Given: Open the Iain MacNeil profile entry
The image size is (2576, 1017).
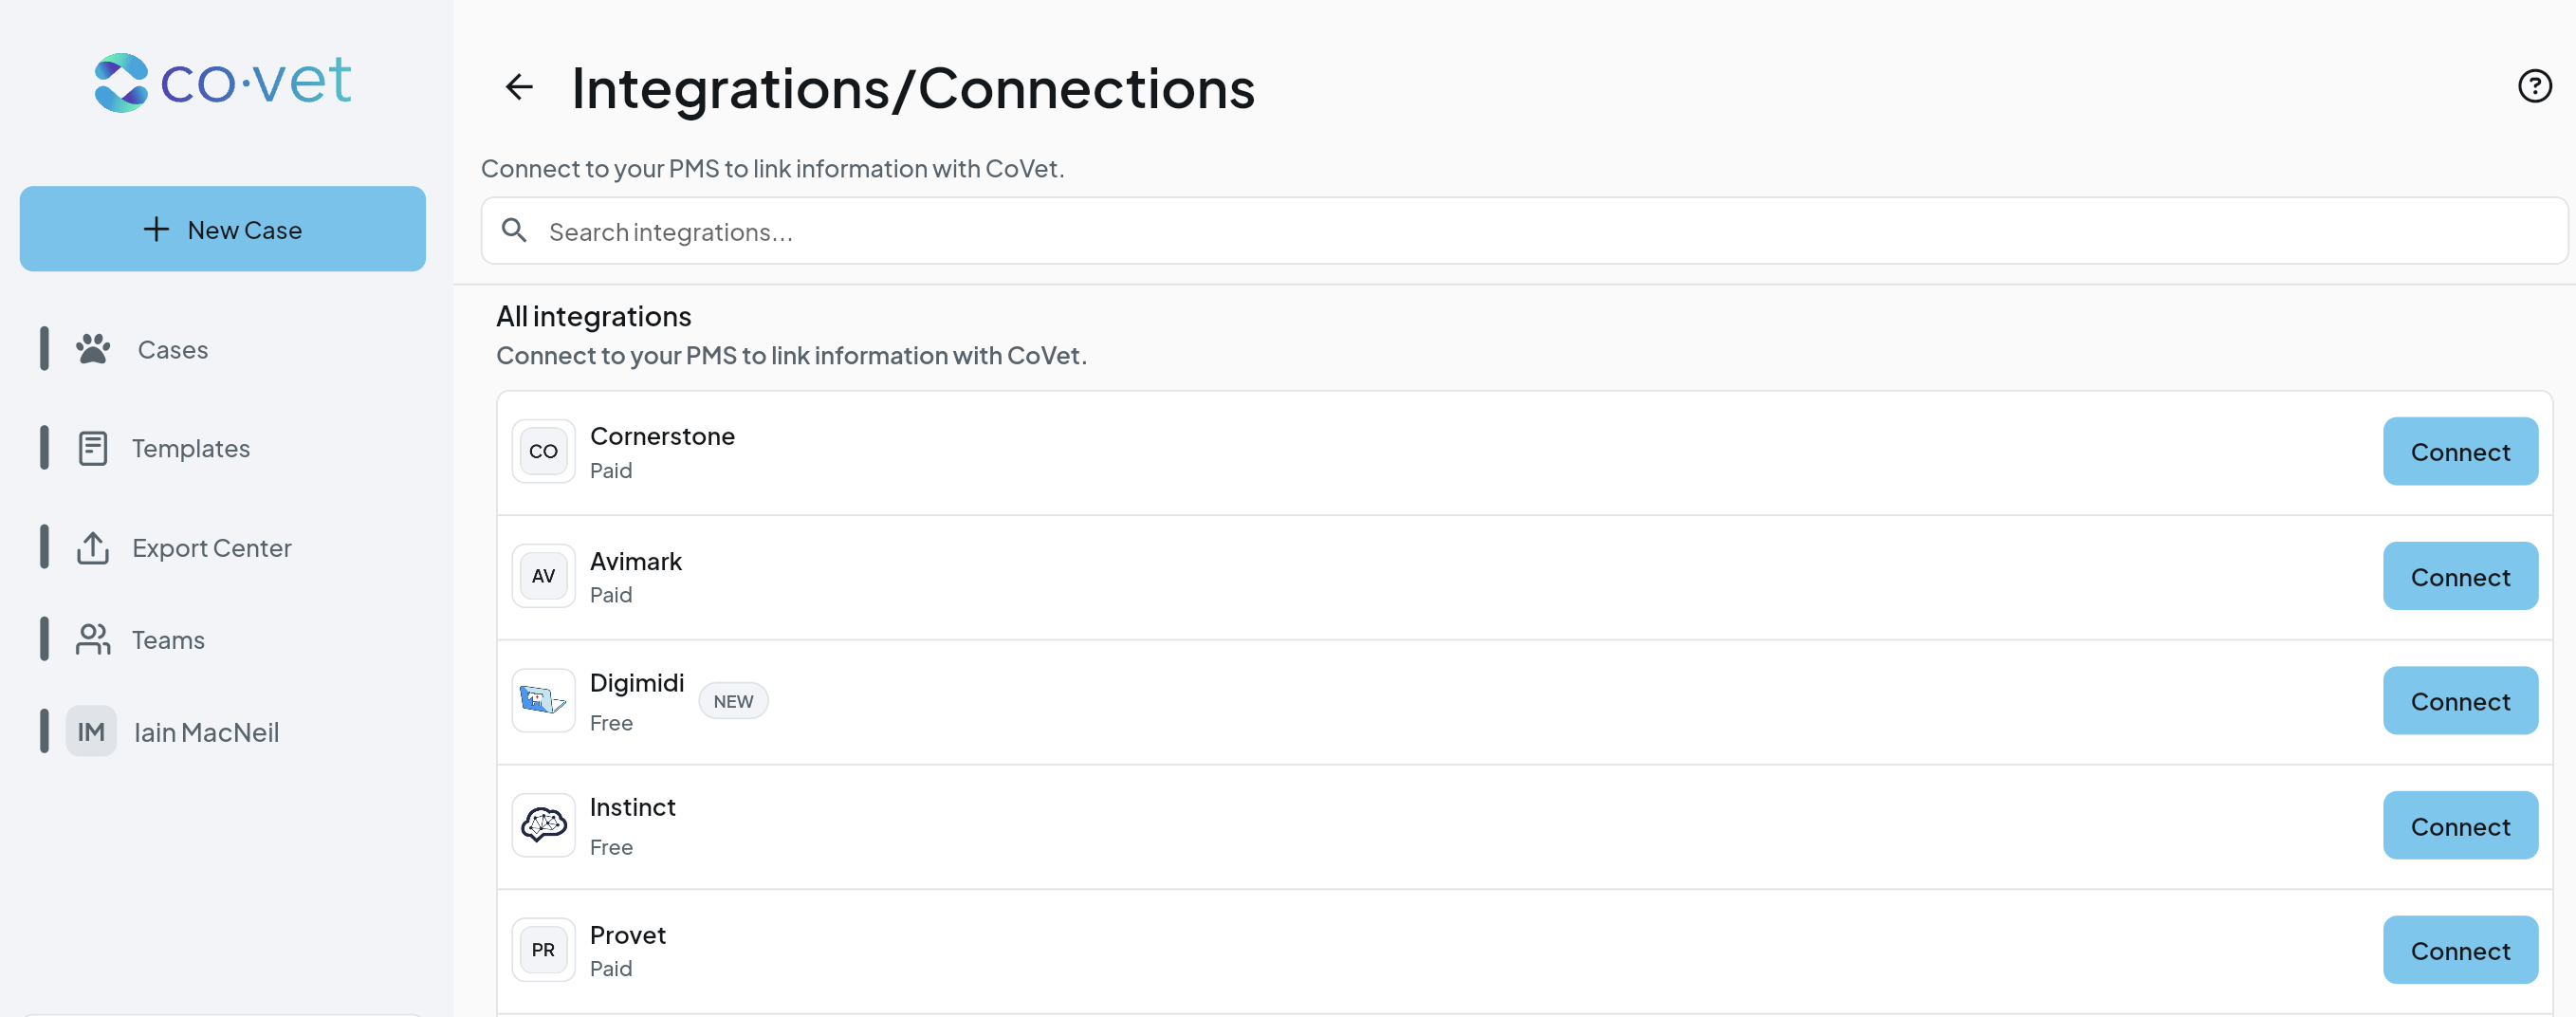Looking at the screenshot, I should pos(223,732).
